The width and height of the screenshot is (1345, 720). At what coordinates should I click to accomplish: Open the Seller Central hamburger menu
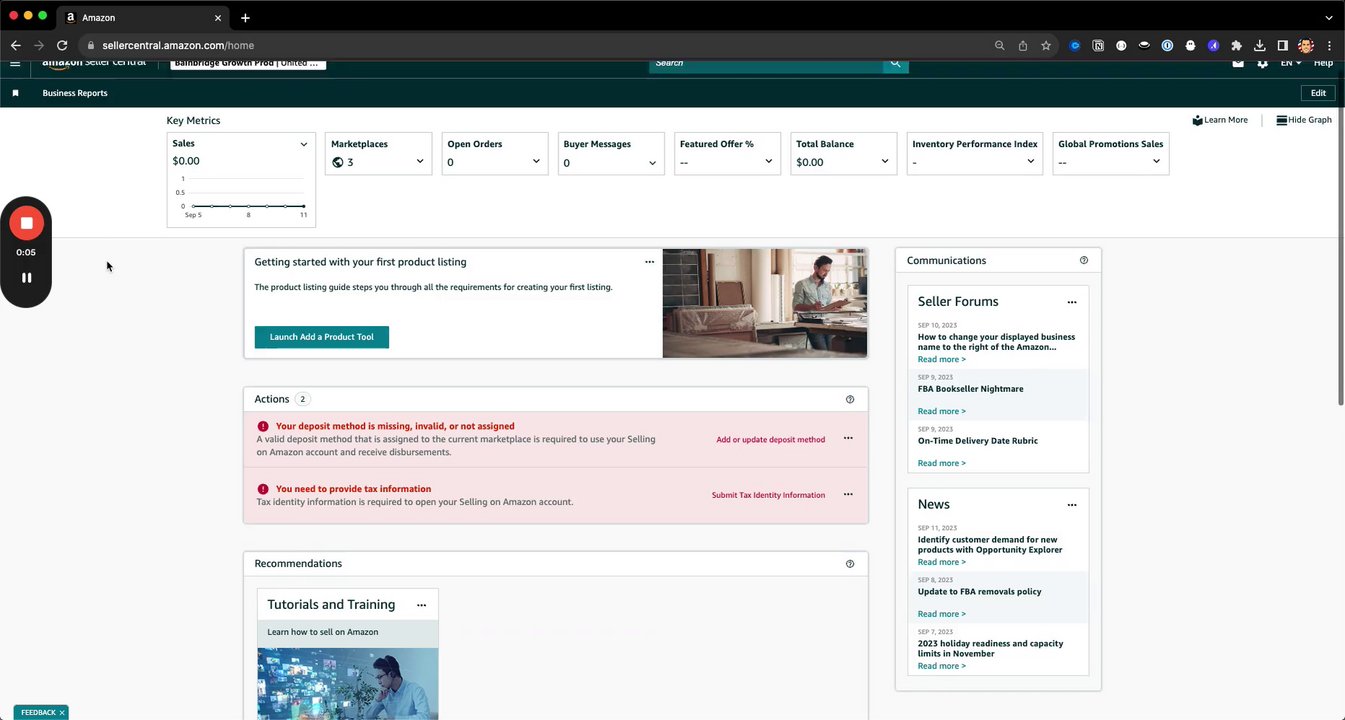tap(15, 63)
